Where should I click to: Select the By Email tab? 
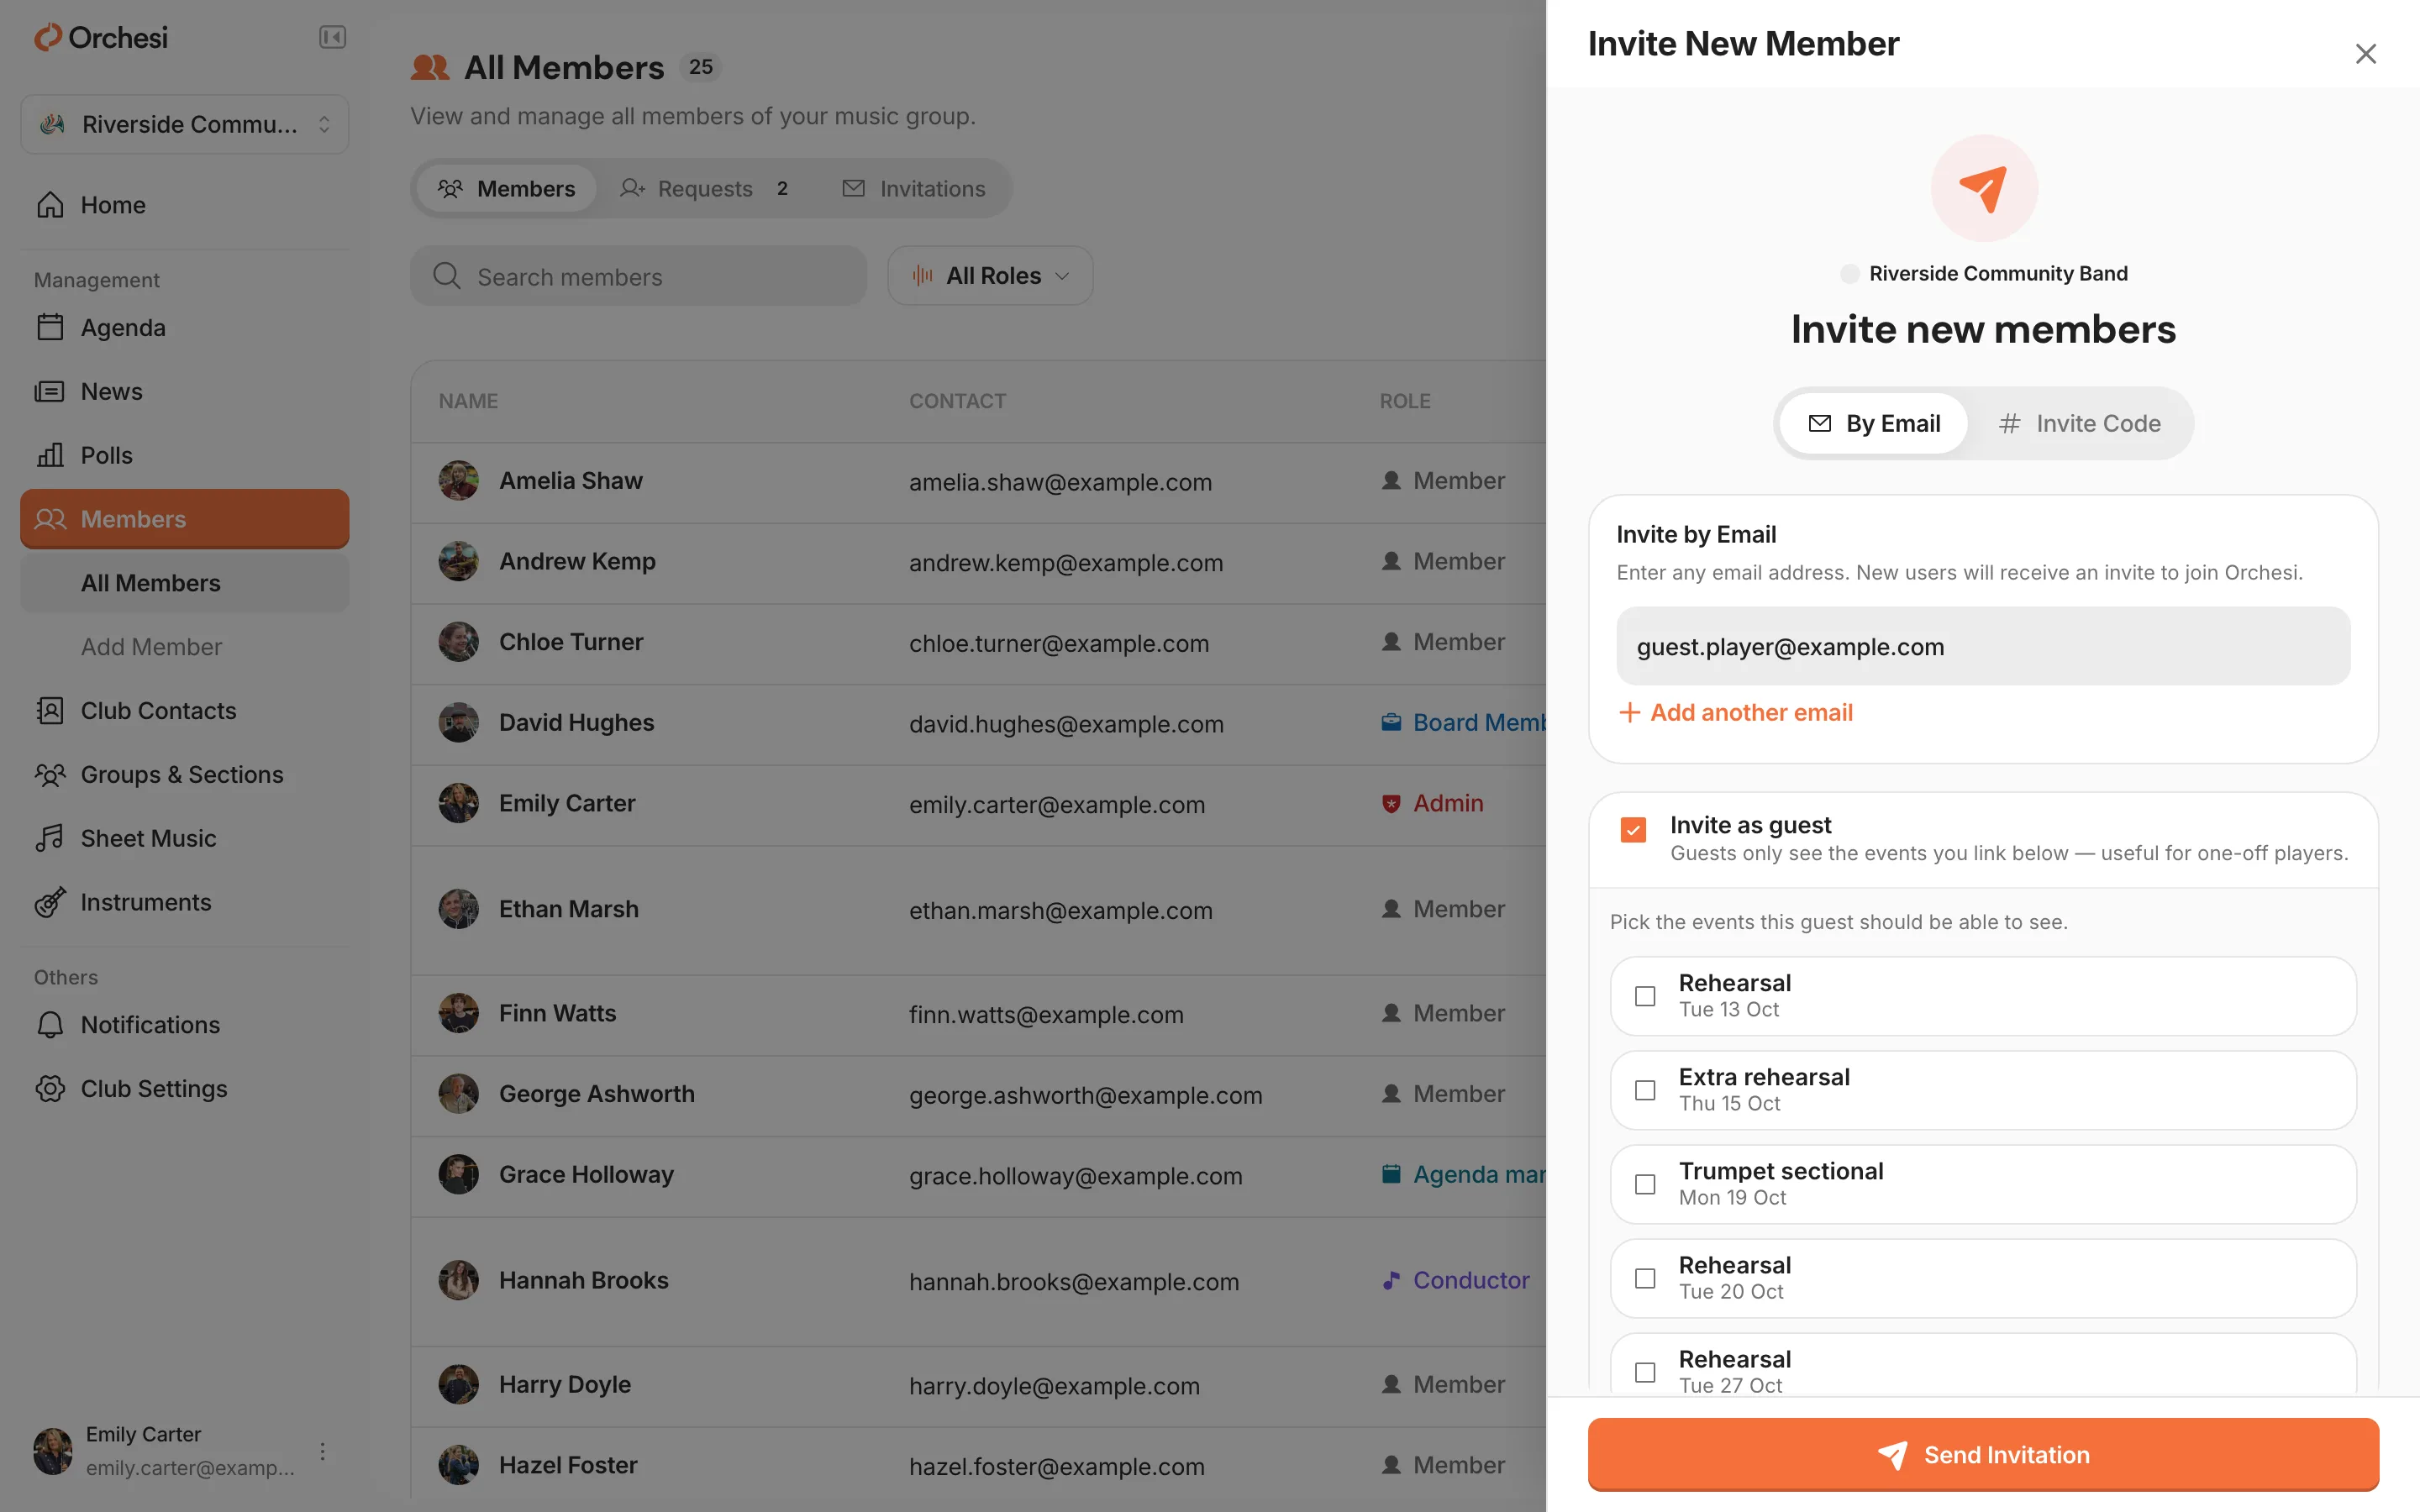[x=1874, y=424]
